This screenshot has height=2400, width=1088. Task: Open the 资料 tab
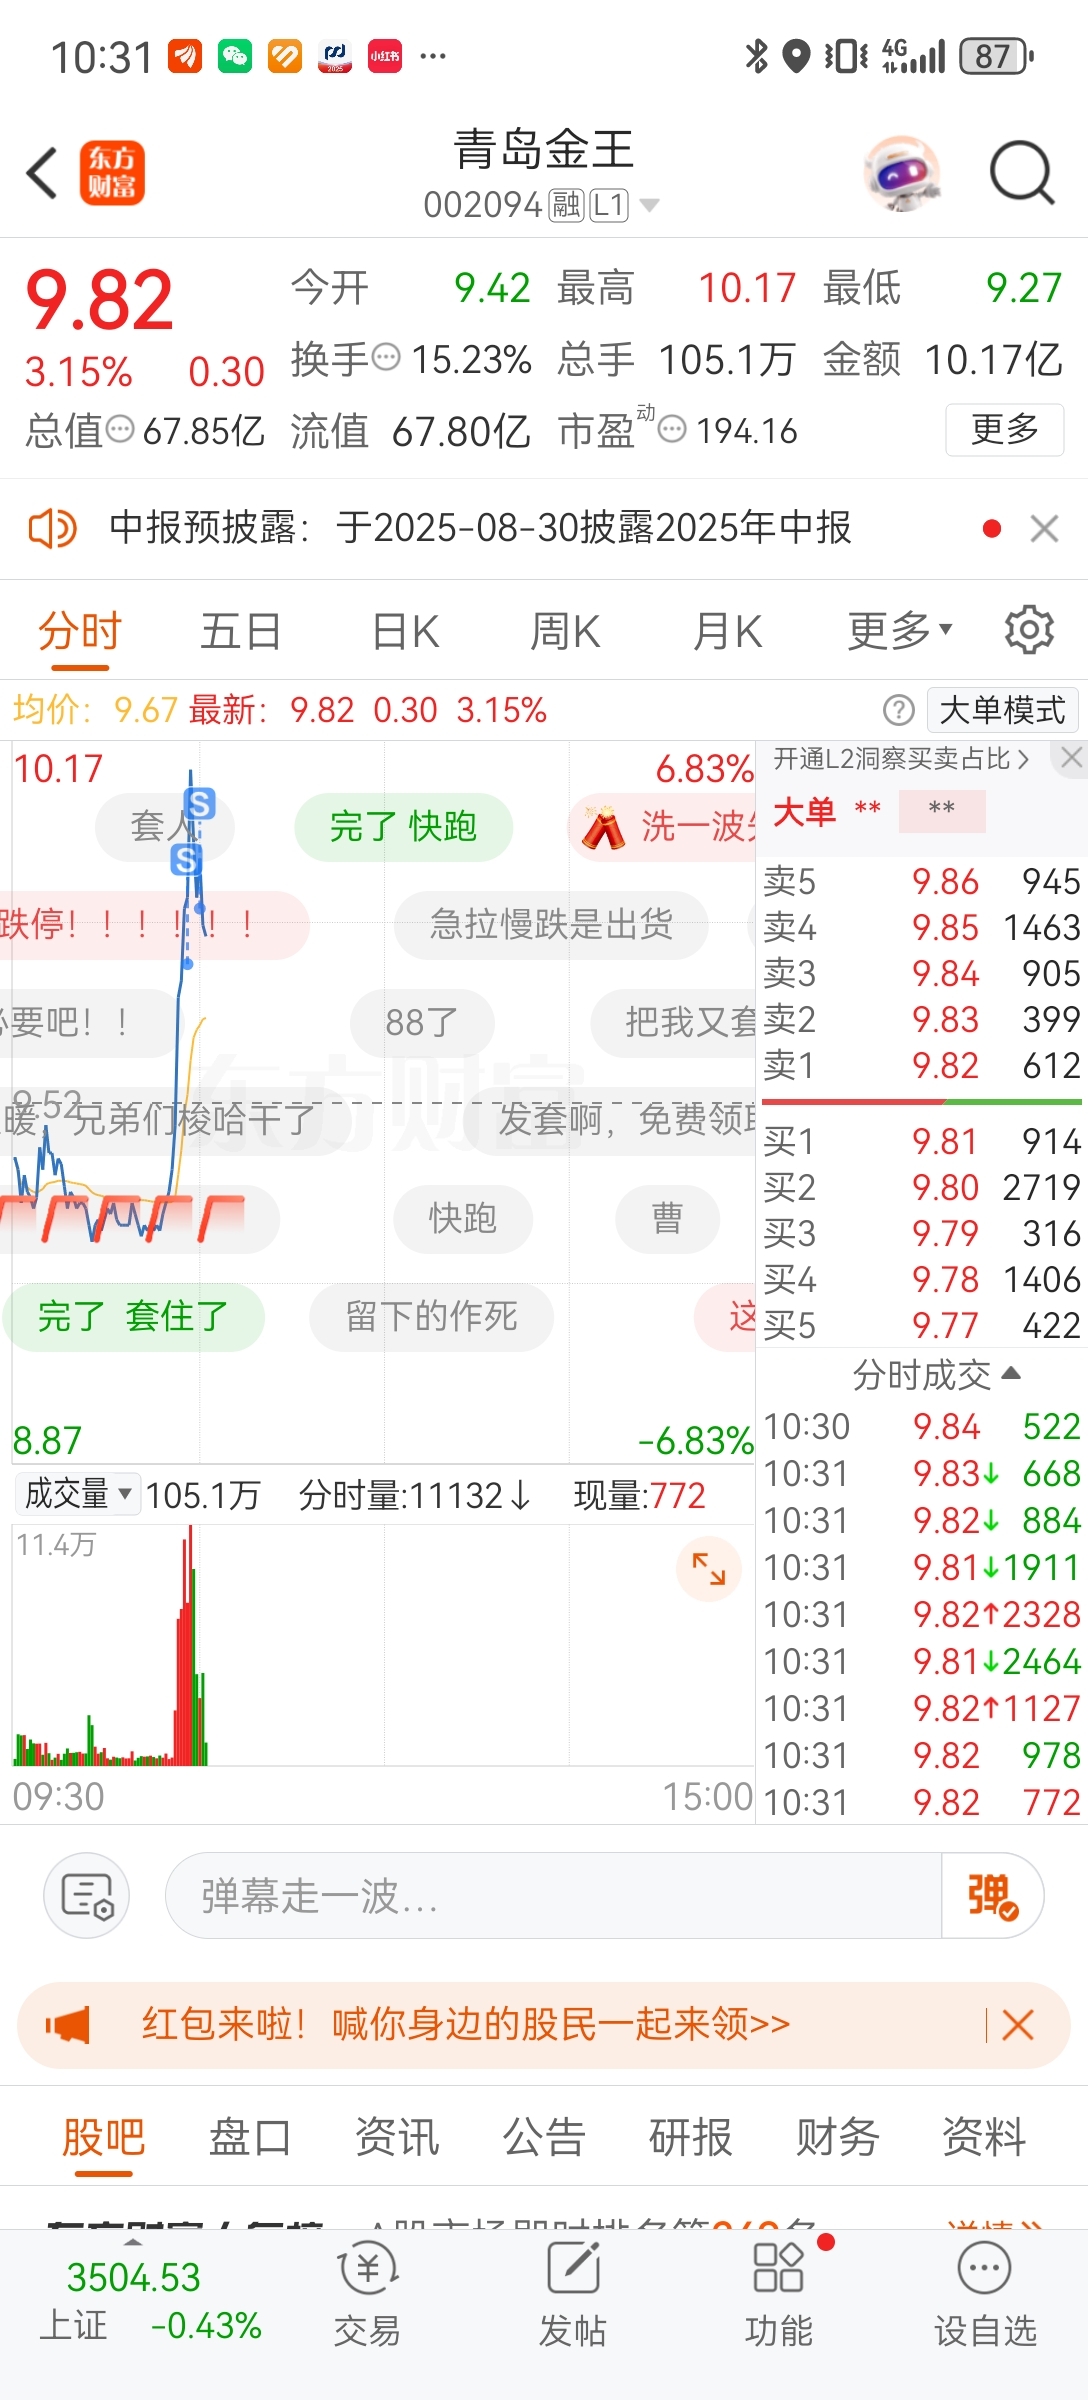(985, 2137)
